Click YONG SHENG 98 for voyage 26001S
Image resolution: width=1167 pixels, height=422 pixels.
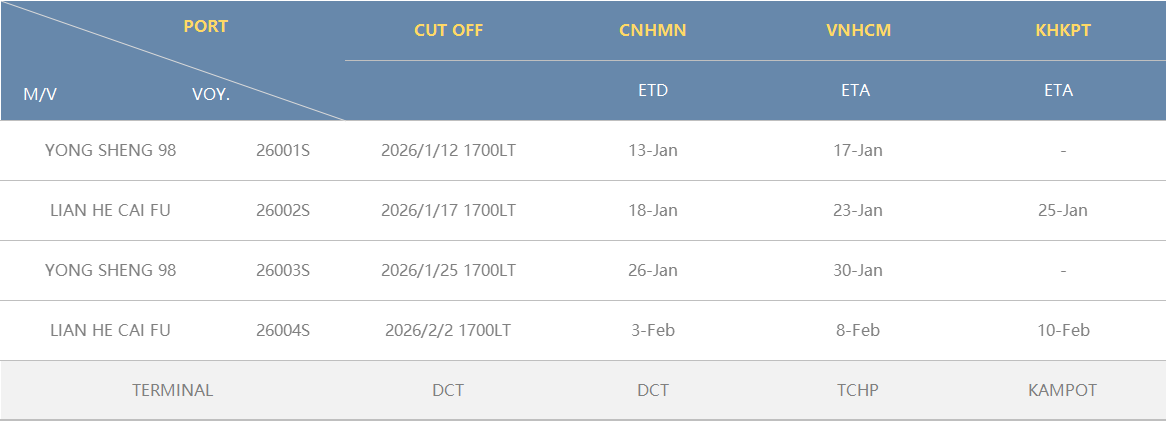coord(111,150)
